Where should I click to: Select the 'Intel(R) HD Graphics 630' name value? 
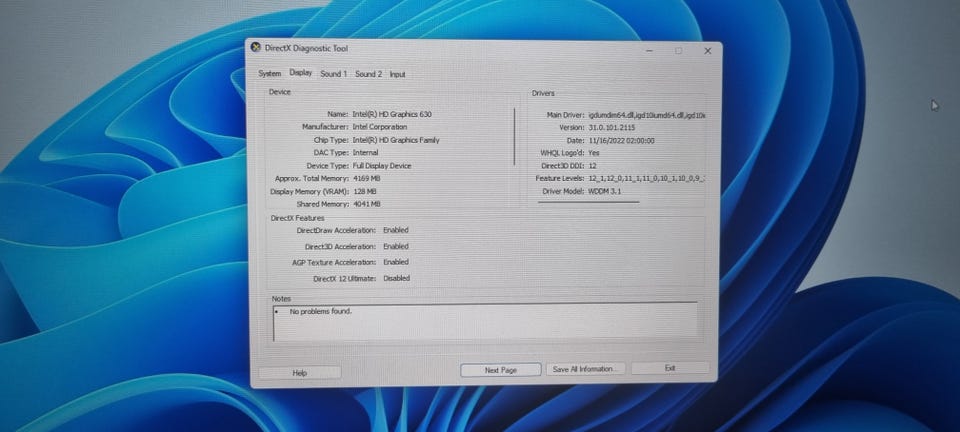[392, 114]
